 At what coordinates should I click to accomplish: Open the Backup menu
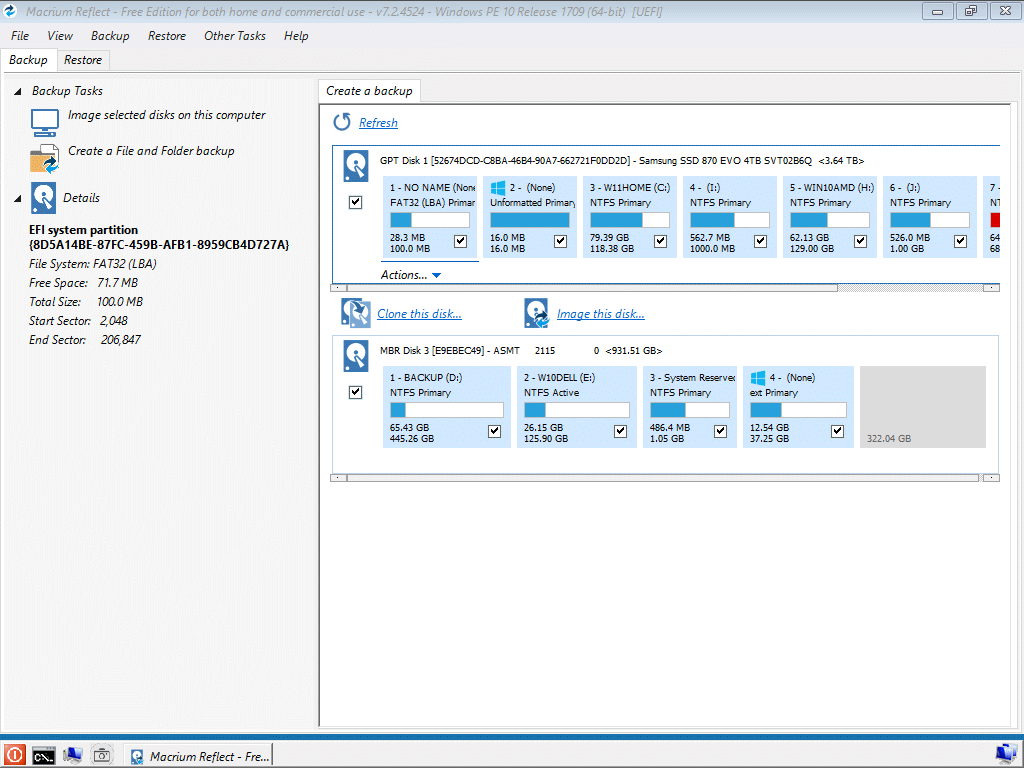pos(110,36)
